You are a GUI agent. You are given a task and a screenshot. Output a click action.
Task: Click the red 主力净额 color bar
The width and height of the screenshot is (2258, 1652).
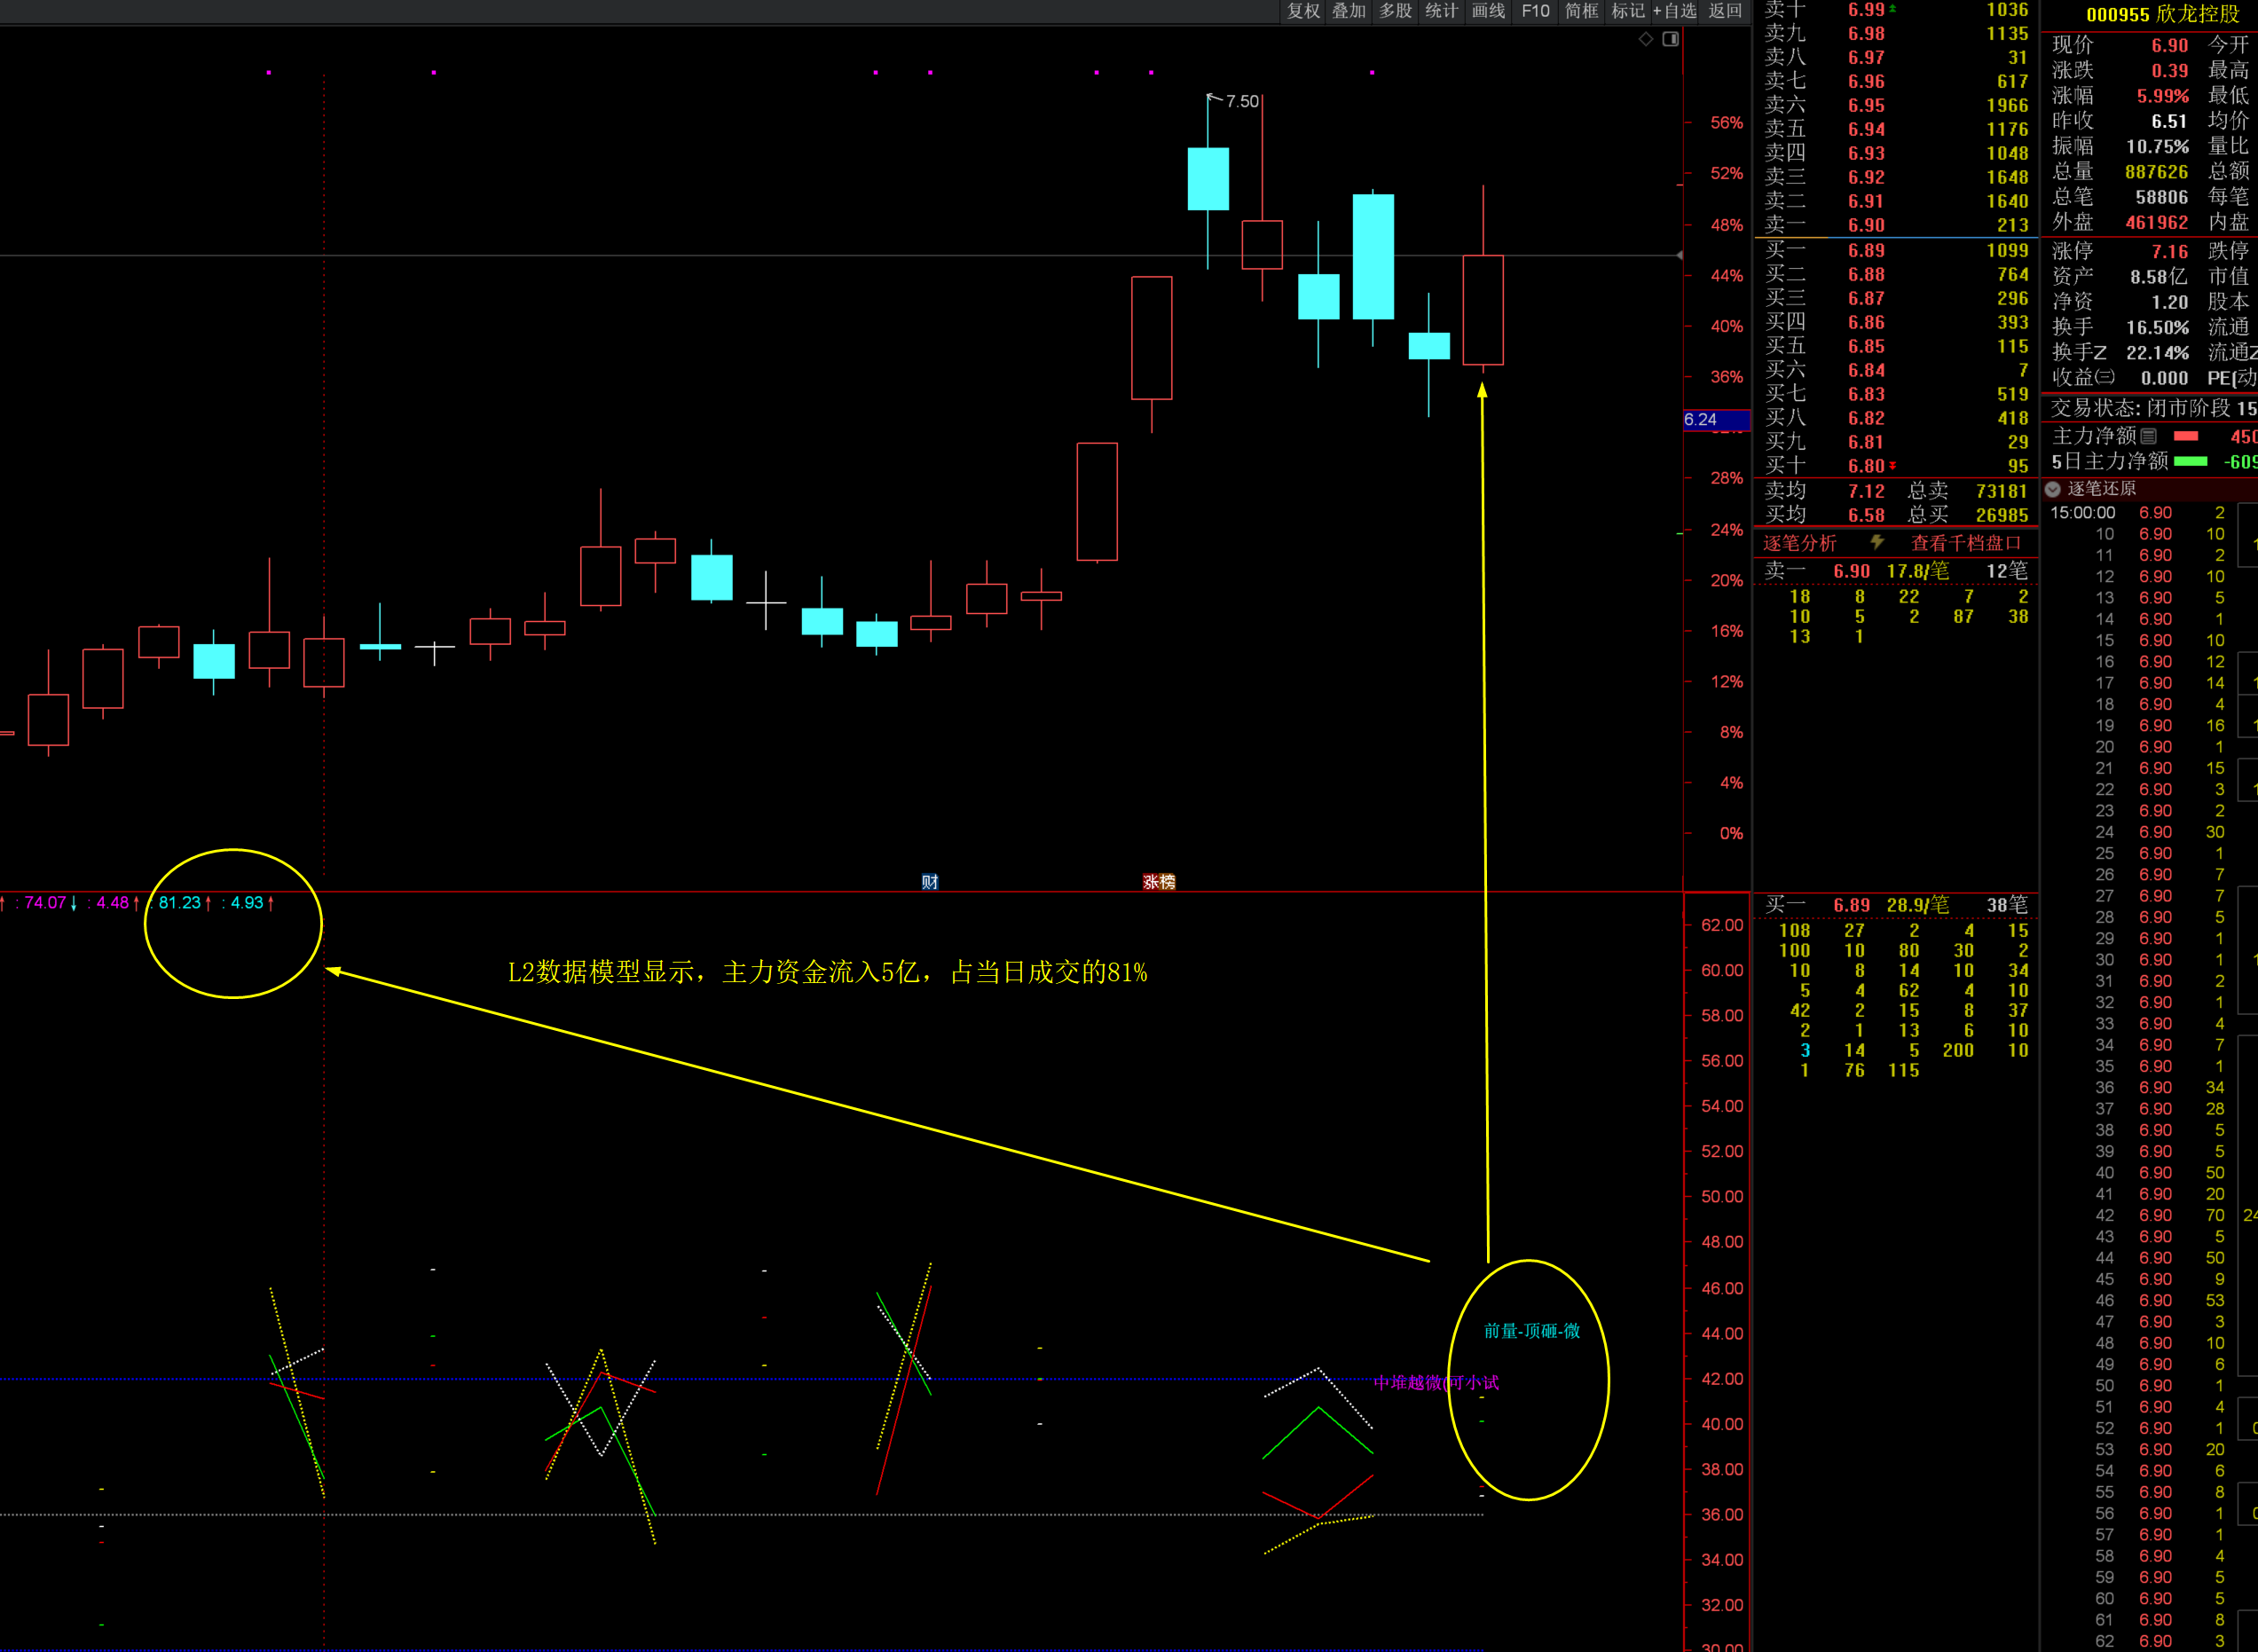click(x=2186, y=436)
